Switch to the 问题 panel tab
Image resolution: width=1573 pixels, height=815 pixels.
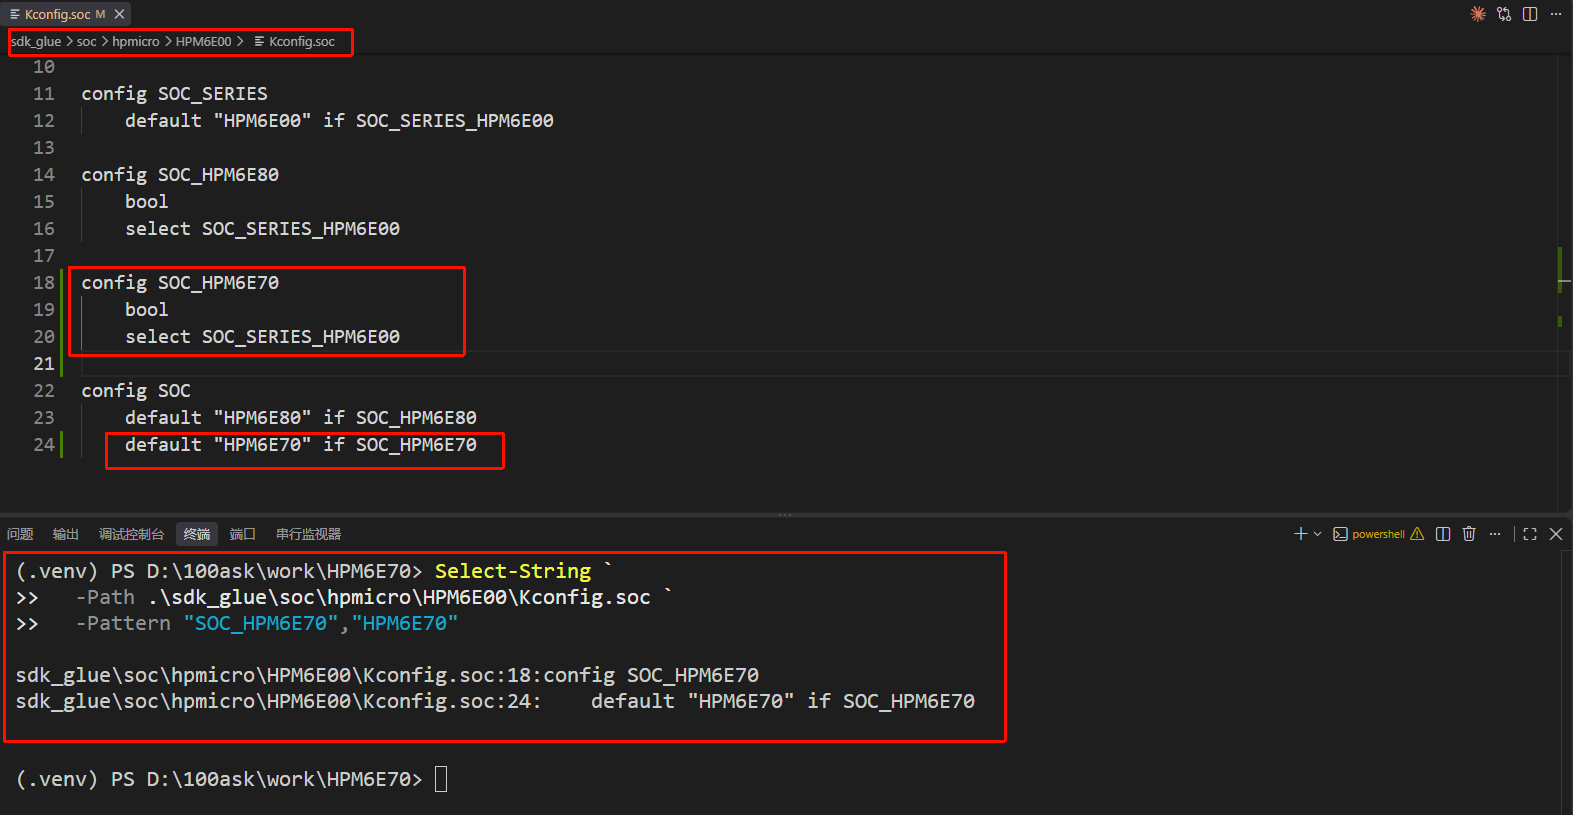(20, 534)
